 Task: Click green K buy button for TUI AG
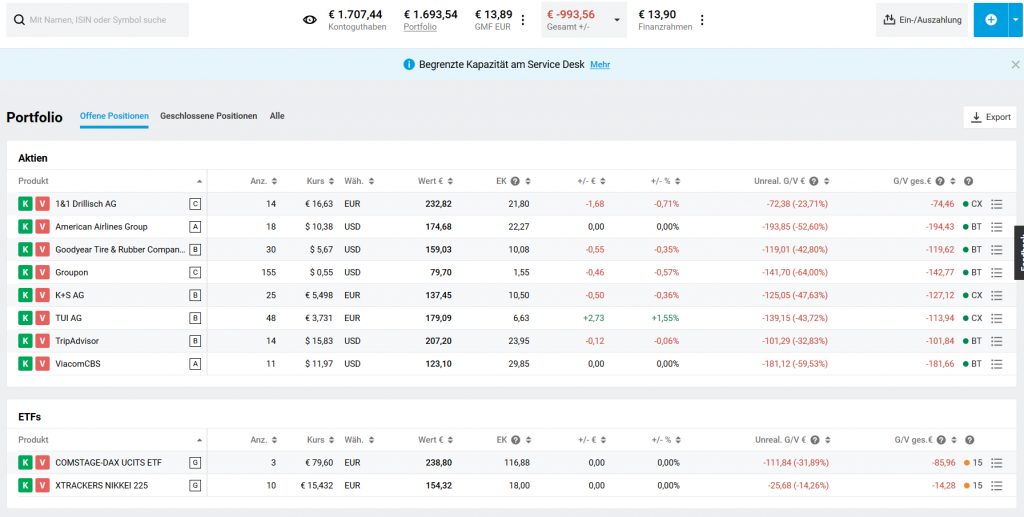tap(25, 318)
